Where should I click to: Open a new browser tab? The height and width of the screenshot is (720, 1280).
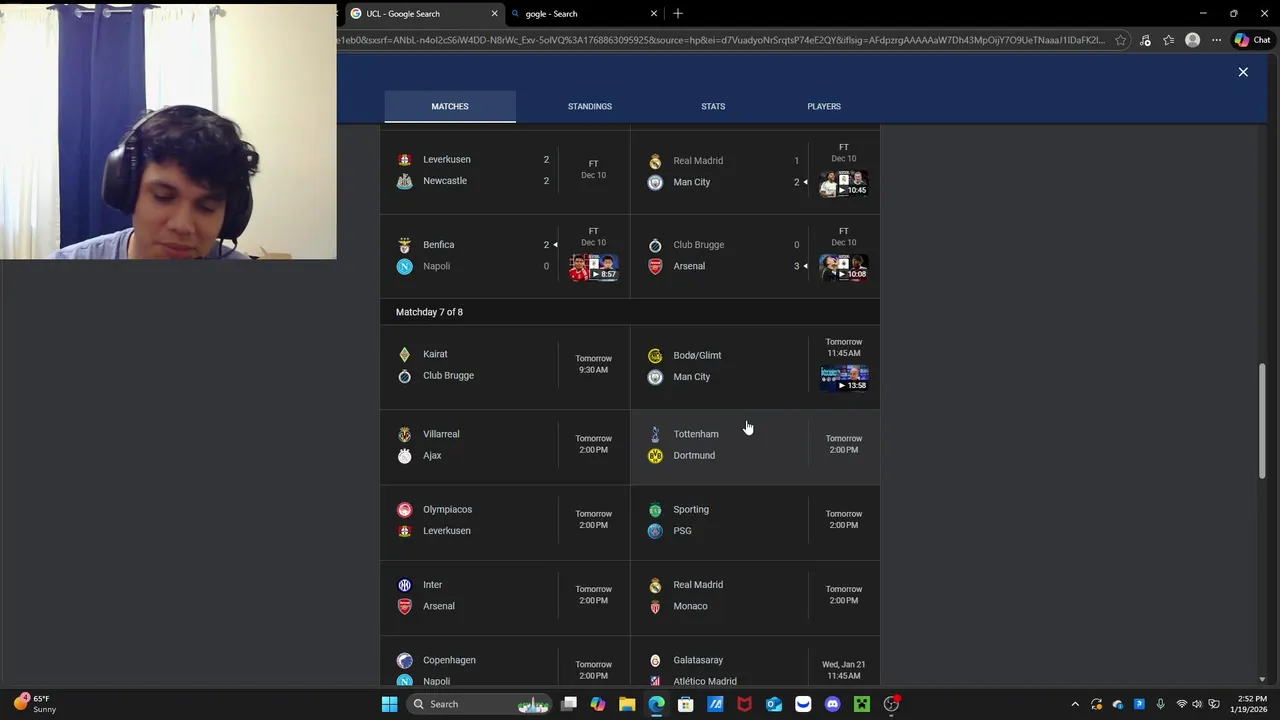pyautogui.click(x=678, y=14)
